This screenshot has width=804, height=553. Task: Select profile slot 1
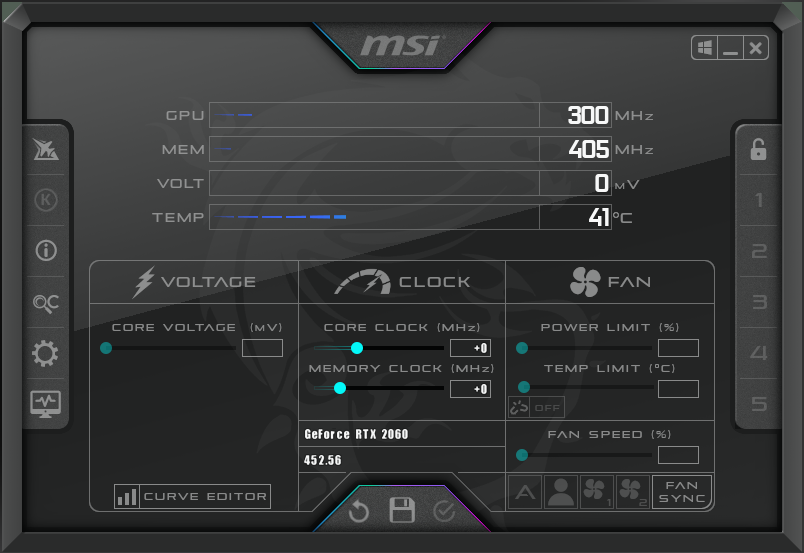click(758, 201)
